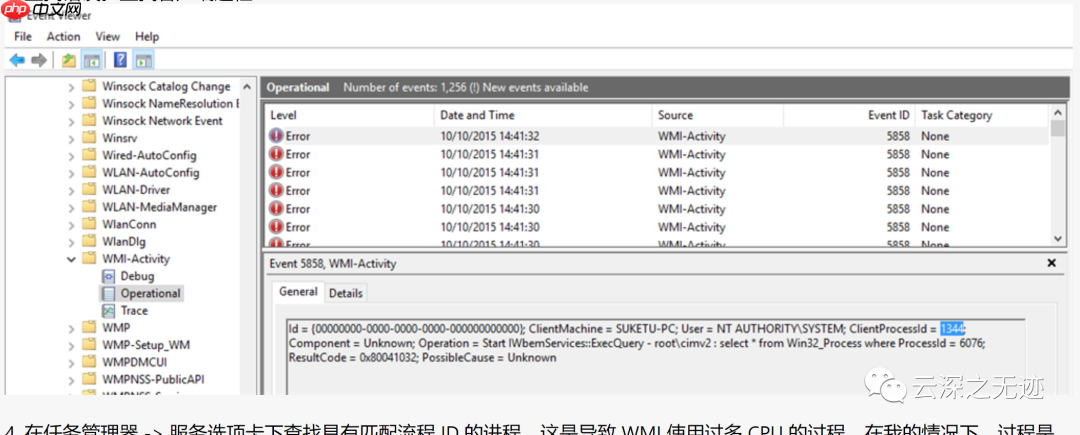The image size is (1080, 435).
Task: Select the WlanDlg tree folder
Action: (x=123, y=242)
